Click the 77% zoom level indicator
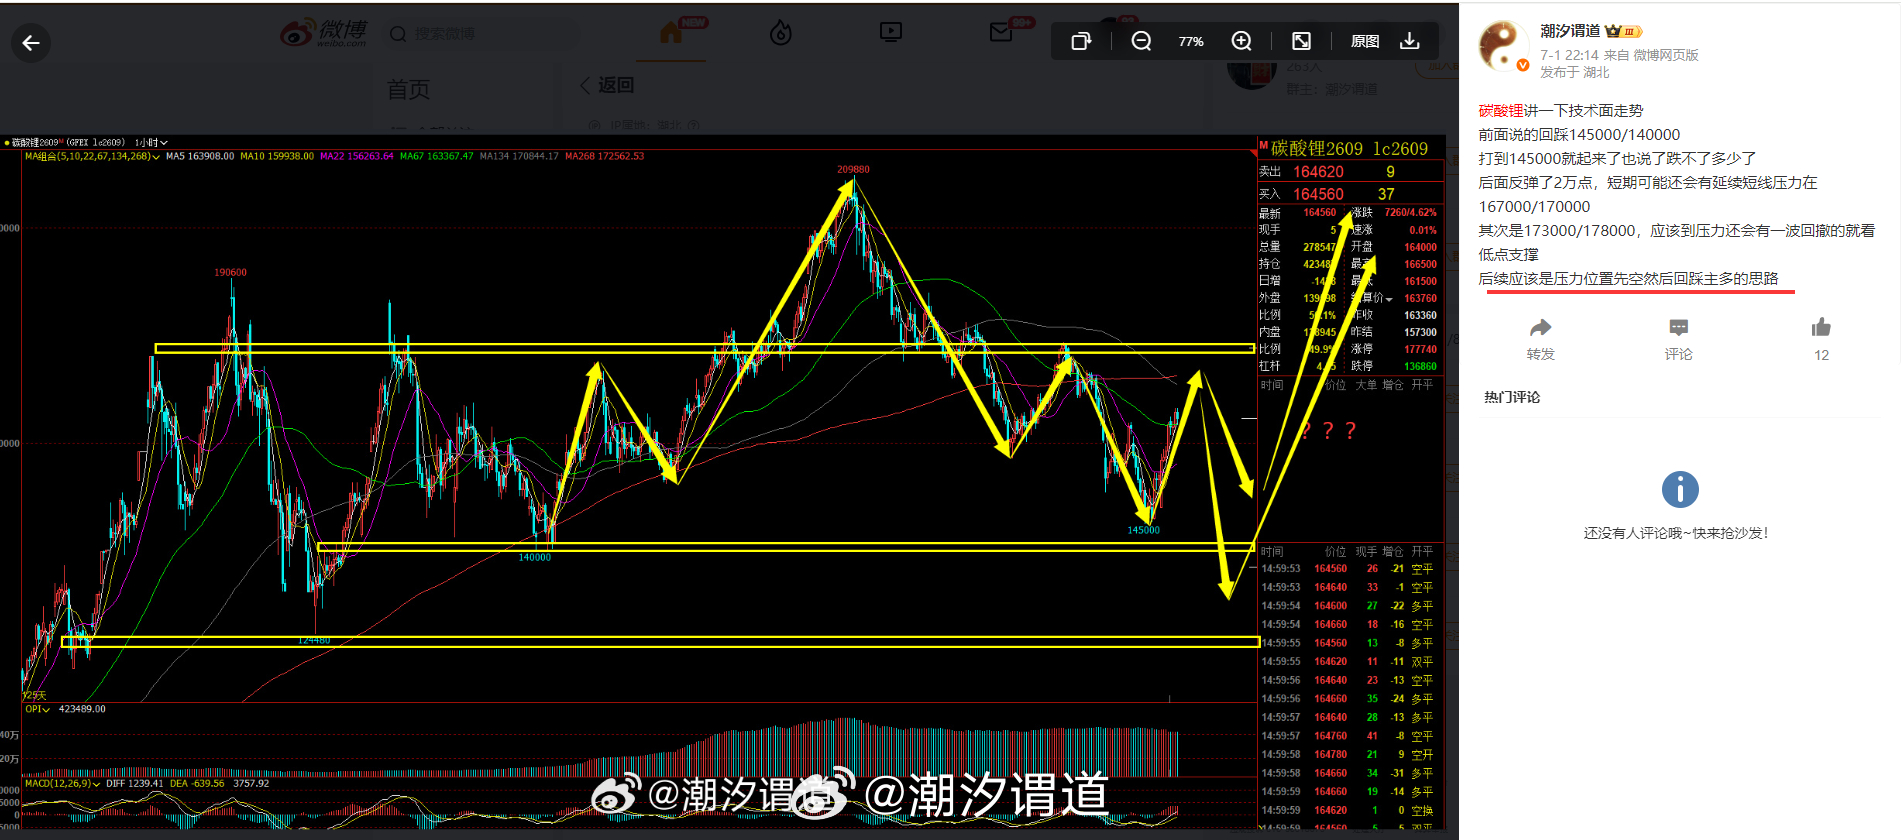This screenshot has width=1901, height=840. [1191, 41]
